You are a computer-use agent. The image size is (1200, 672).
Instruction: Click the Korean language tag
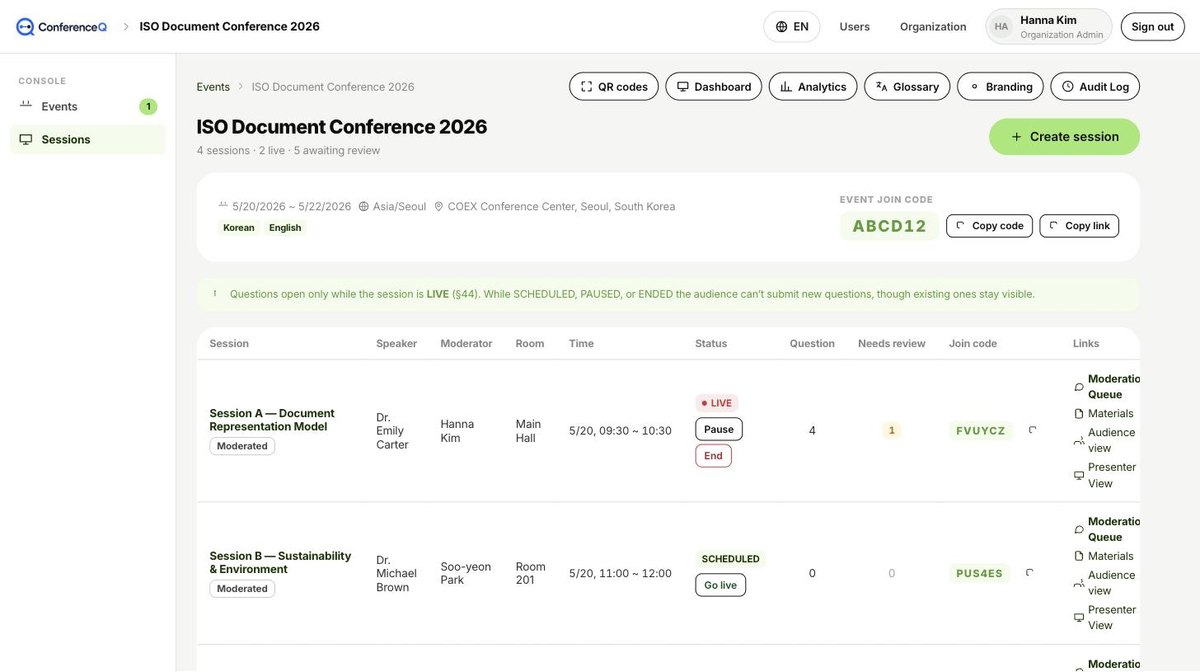[238, 228]
